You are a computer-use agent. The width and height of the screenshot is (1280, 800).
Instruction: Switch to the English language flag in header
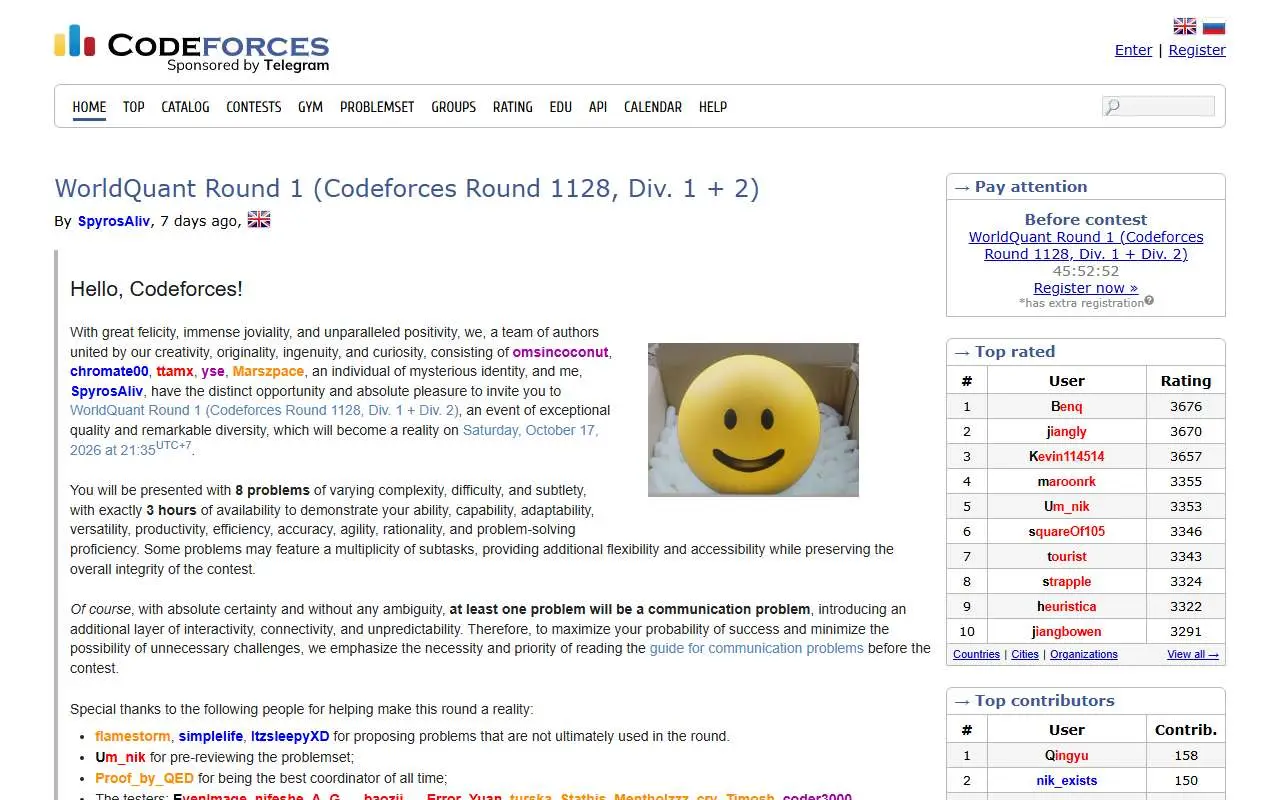[1185, 27]
